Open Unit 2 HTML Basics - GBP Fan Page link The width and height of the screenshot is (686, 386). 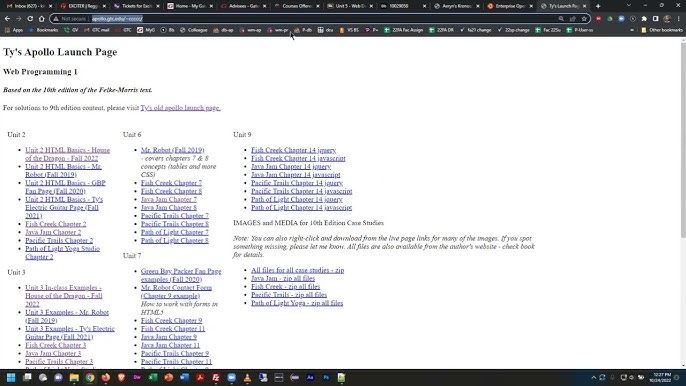(65, 187)
